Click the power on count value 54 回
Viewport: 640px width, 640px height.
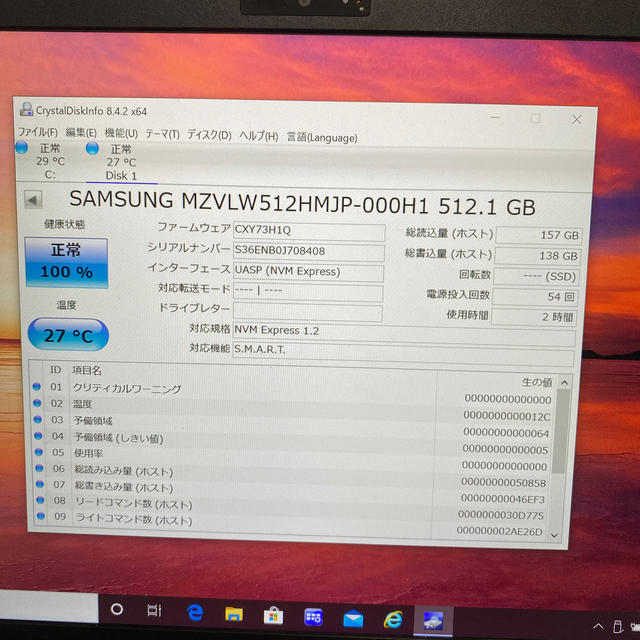[535, 297]
